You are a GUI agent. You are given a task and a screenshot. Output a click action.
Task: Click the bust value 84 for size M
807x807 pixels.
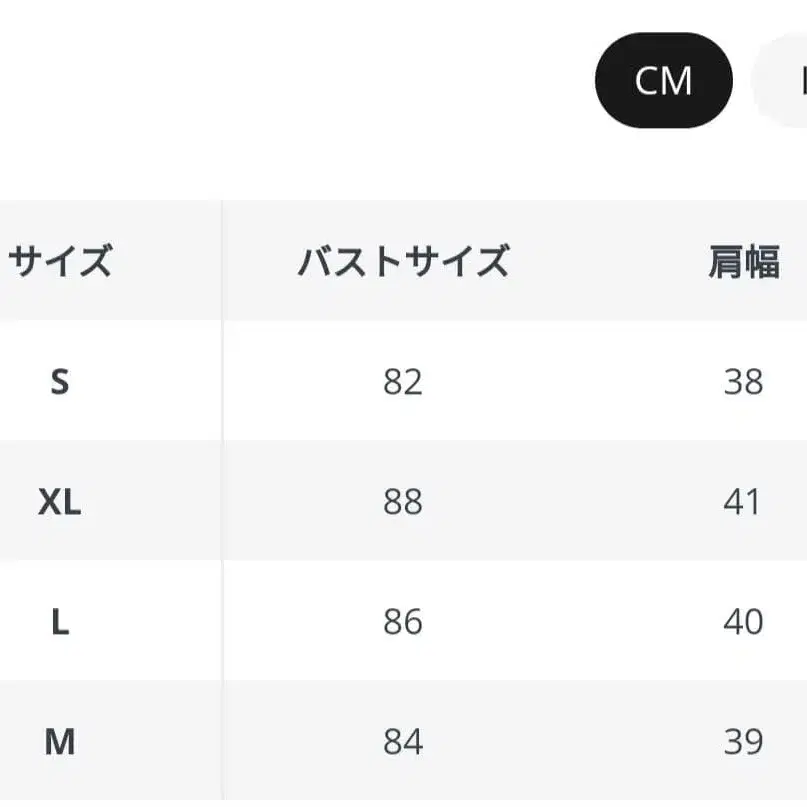(x=404, y=743)
